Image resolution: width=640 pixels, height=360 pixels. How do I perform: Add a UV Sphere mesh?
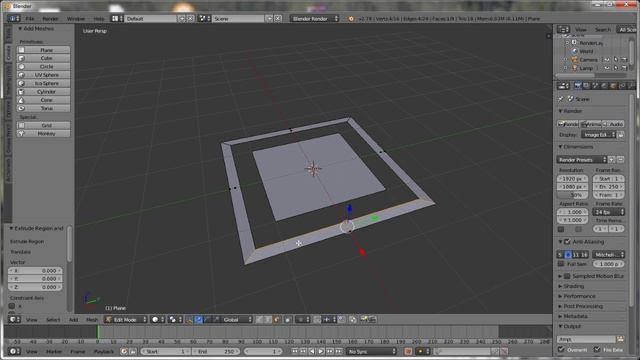[43, 75]
